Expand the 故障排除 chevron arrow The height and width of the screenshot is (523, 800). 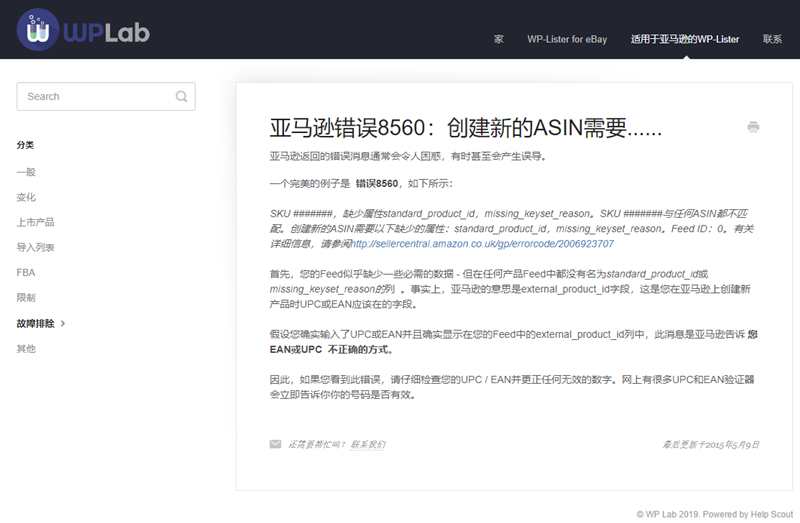point(63,323)
